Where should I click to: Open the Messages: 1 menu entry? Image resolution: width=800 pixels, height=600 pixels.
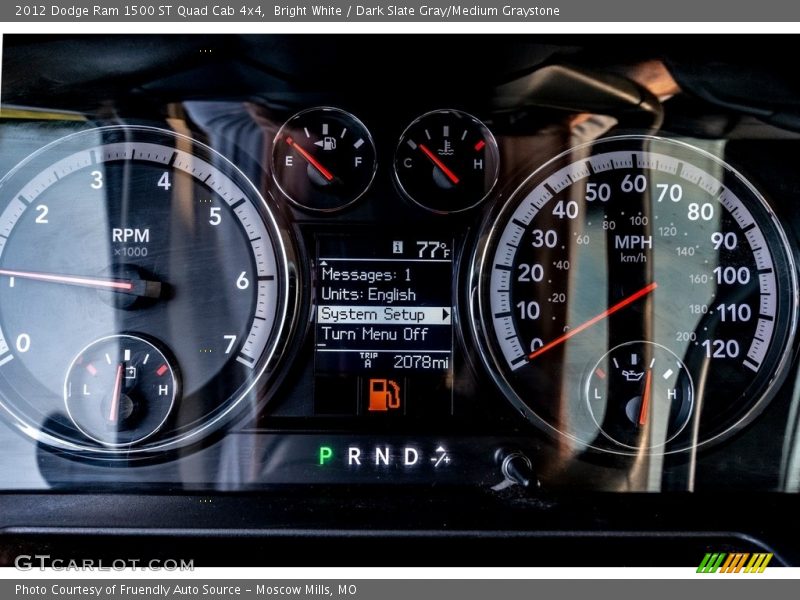[366, 275]
